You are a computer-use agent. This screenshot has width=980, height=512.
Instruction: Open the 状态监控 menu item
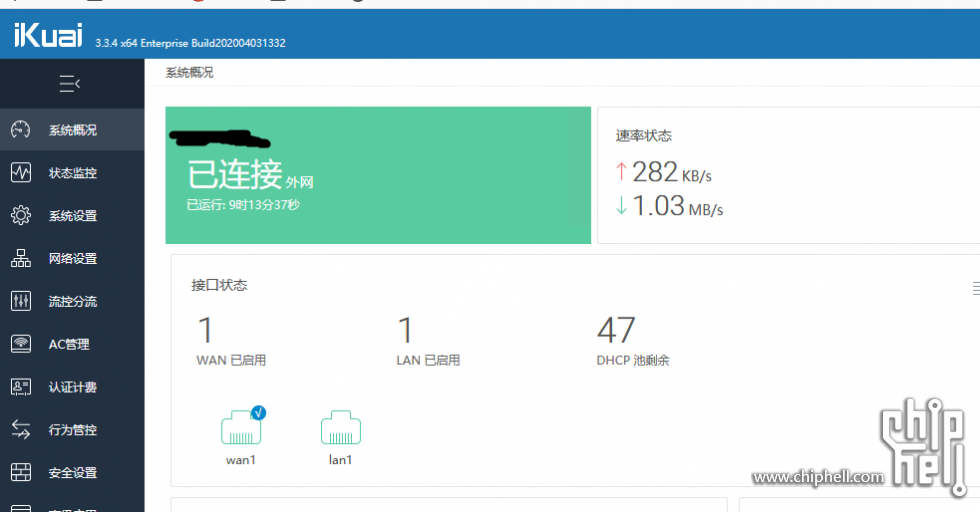coord(72,173)
